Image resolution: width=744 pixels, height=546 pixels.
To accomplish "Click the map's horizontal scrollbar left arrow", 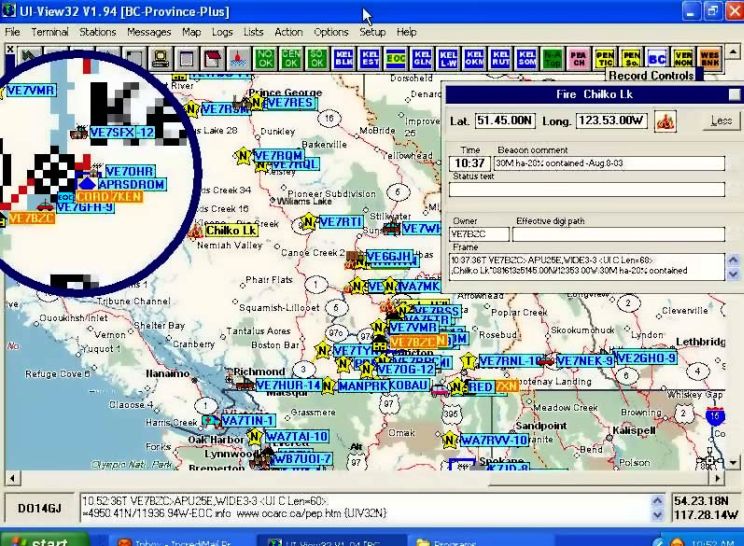I will [x=12, y=478].
